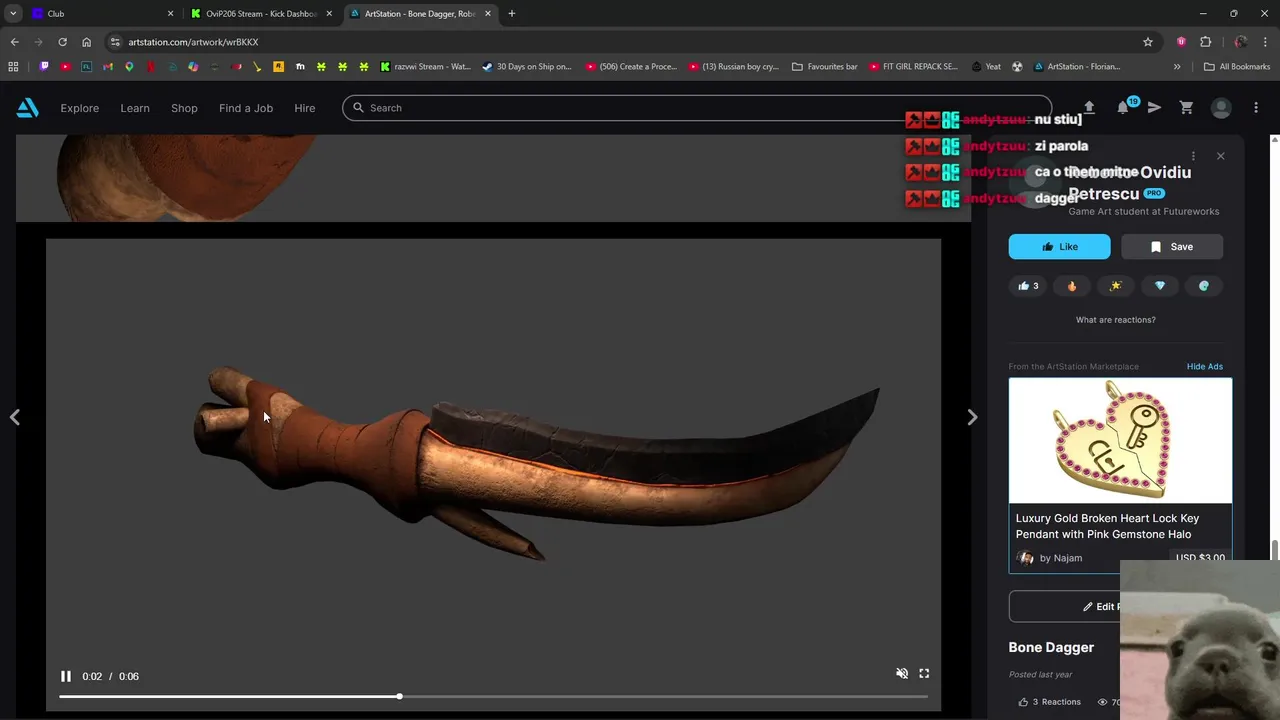Image resolution: width=1280 pixels, height=720 pixels.
Task: Open the Hire menu
Action: coord(305,108)
